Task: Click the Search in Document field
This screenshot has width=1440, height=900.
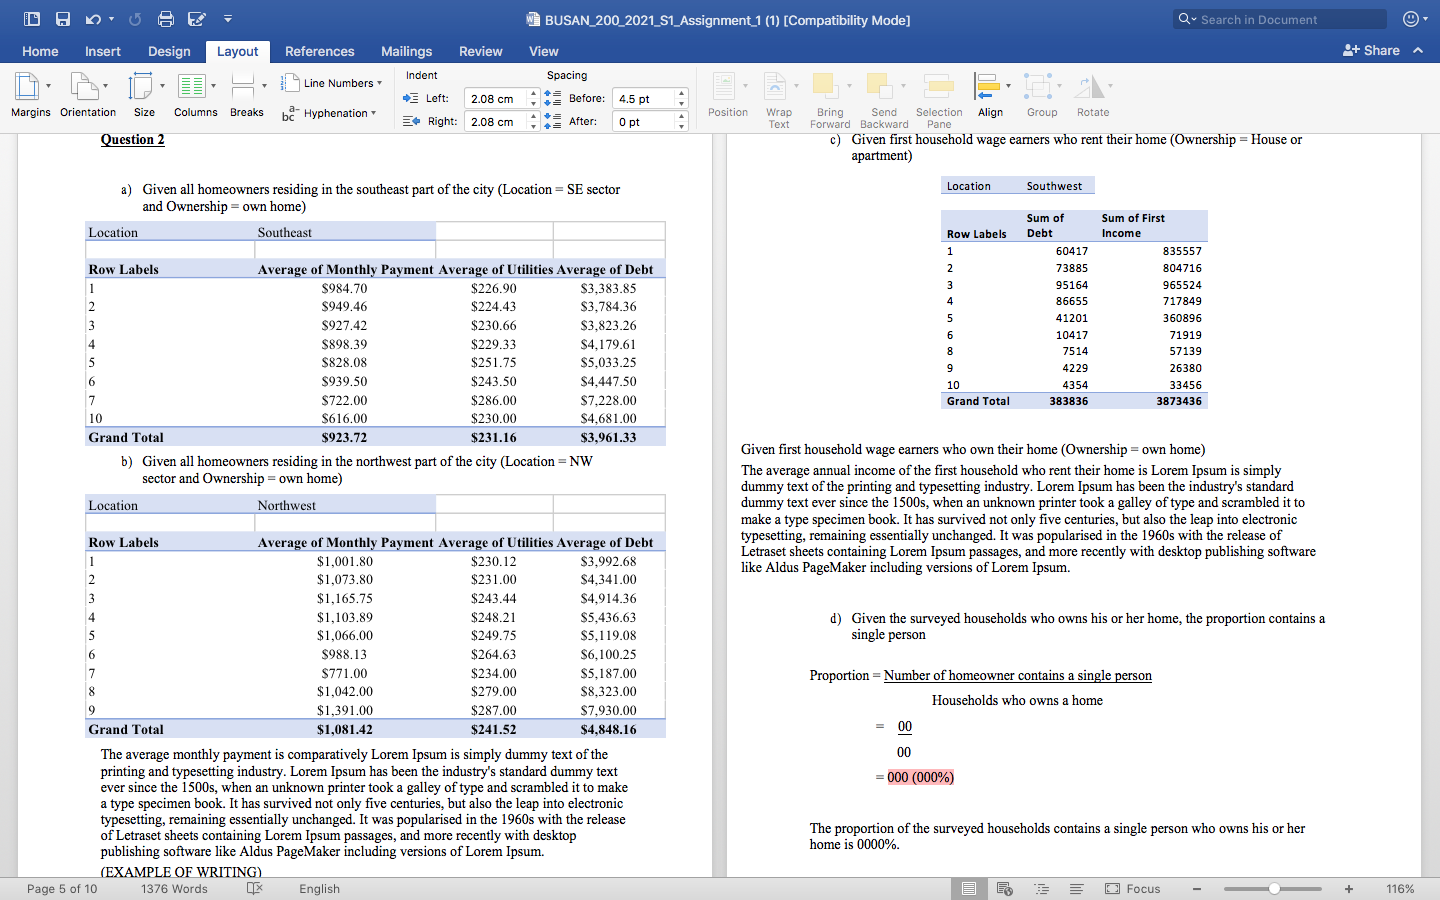Action: [x=1280, y=19]
